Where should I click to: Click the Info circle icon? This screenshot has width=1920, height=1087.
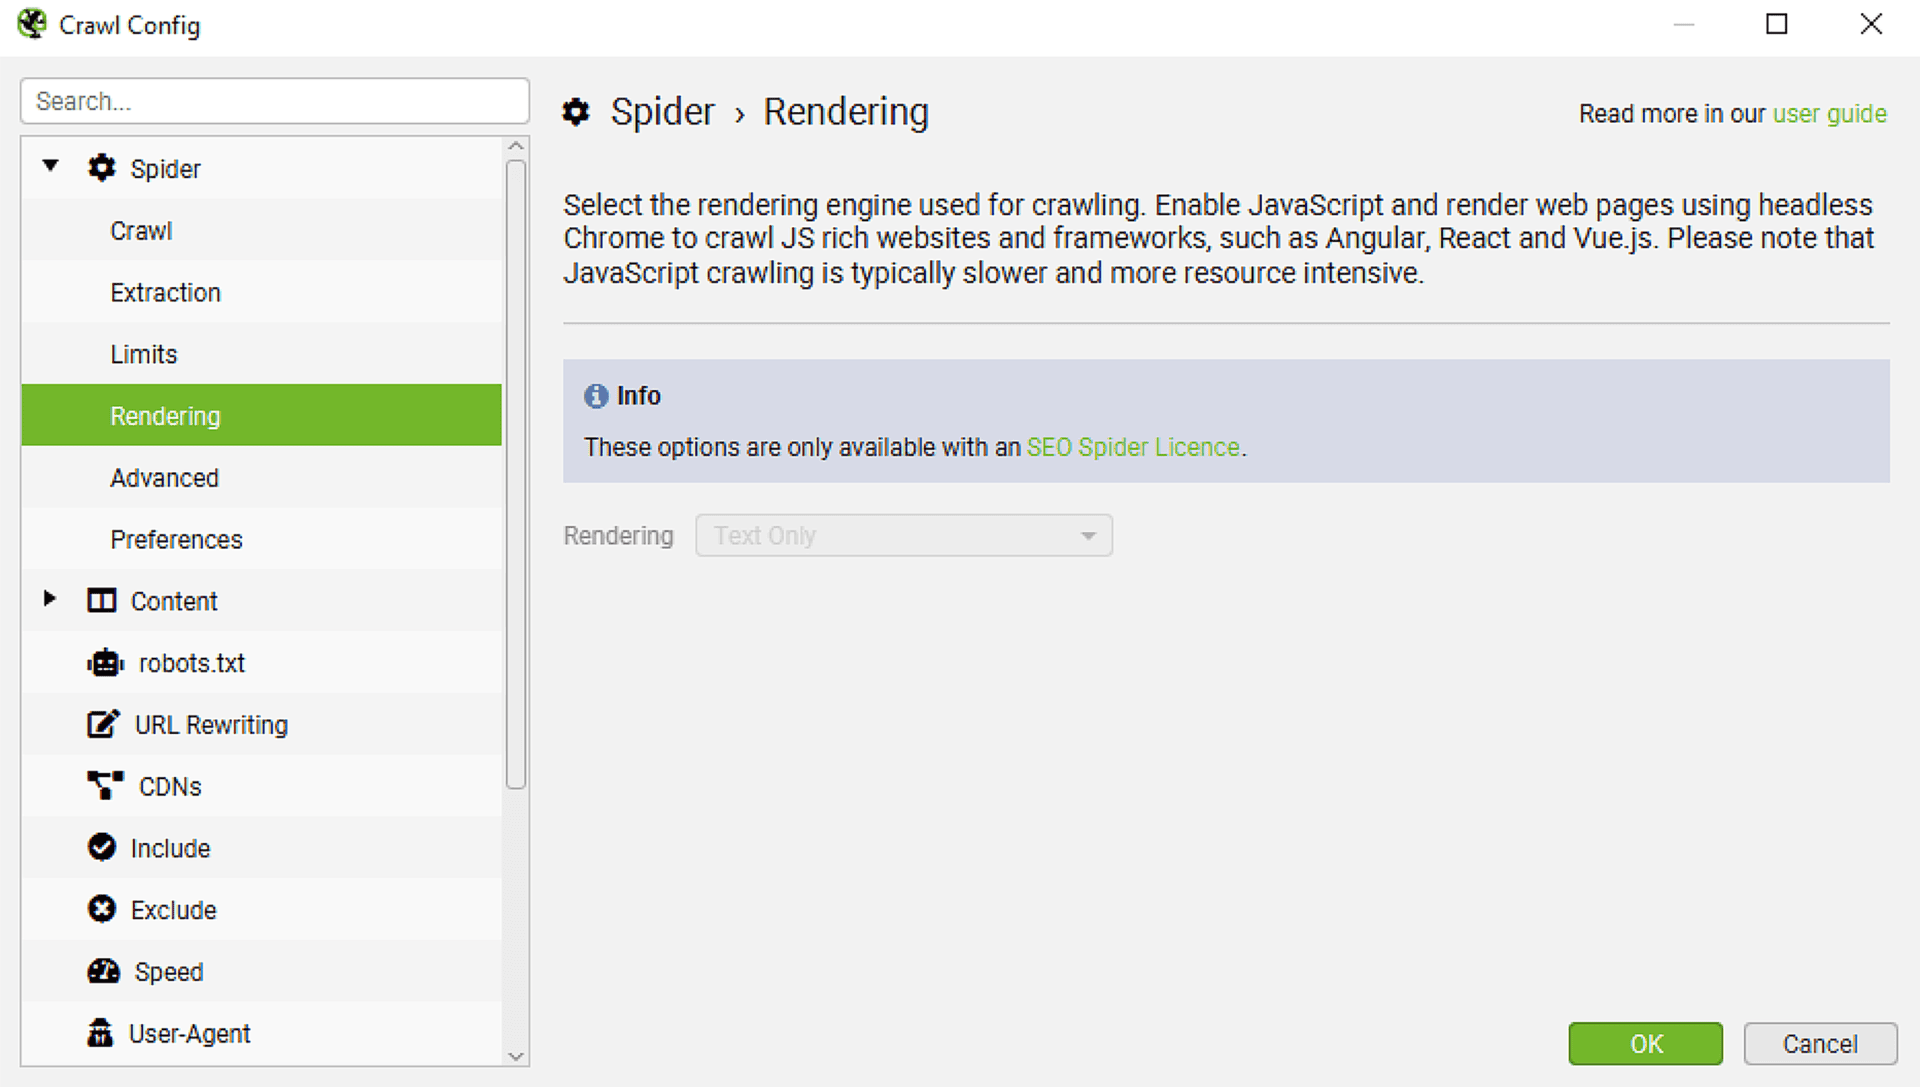point(596,396)
